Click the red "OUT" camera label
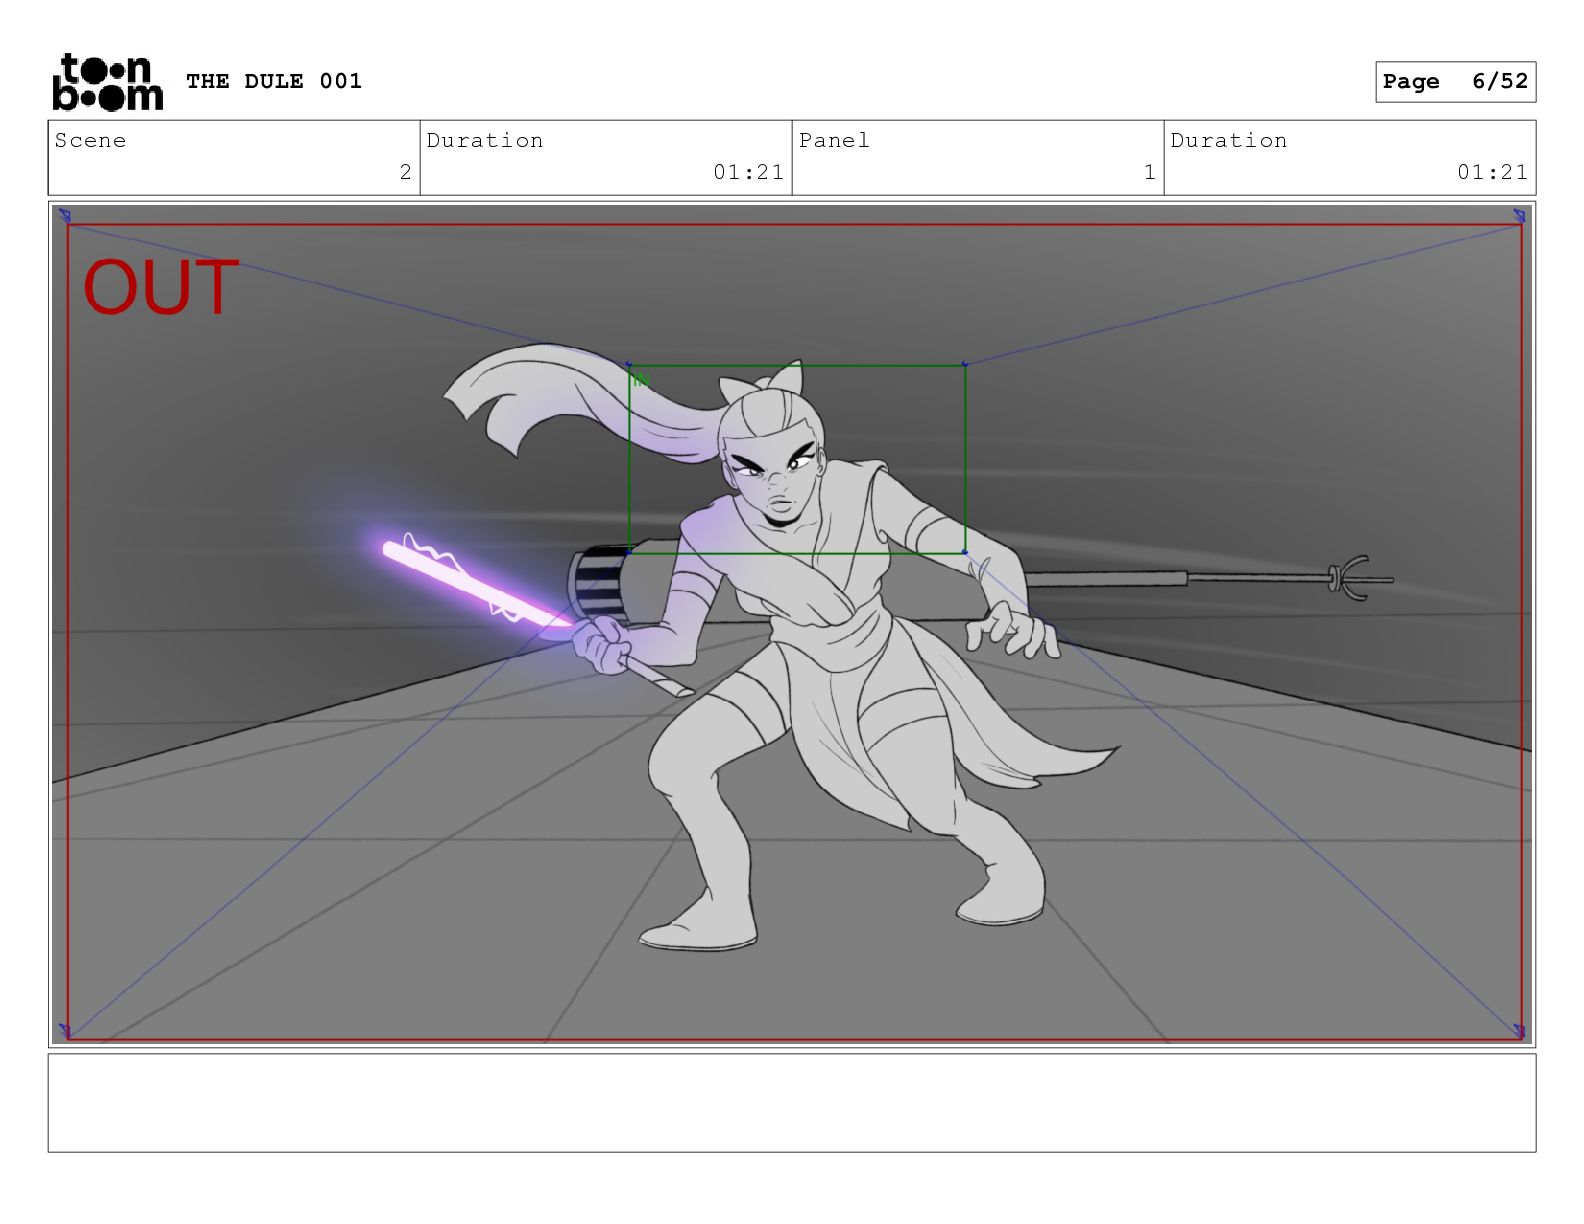The width and height of the screenshot is (1584, 1224). 161,288
